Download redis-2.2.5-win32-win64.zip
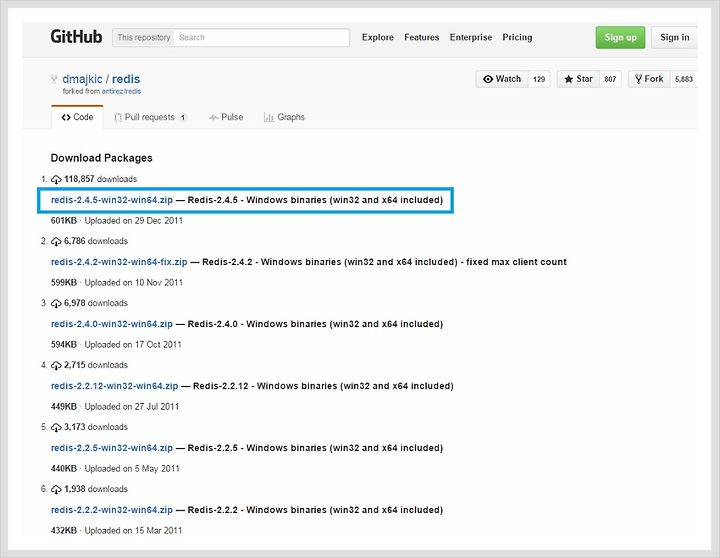Viewport: 720px width, 558px height. (112, 448)
